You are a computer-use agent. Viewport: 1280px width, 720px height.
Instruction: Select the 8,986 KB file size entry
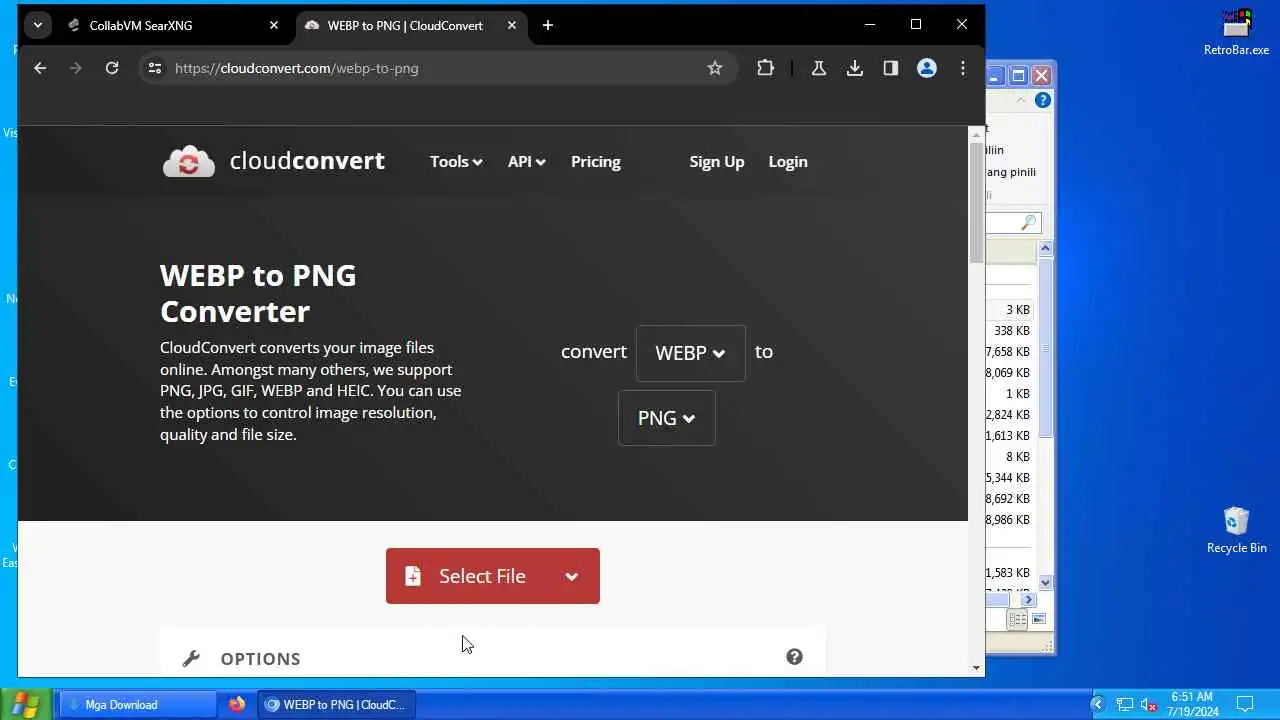point(1008,520)
